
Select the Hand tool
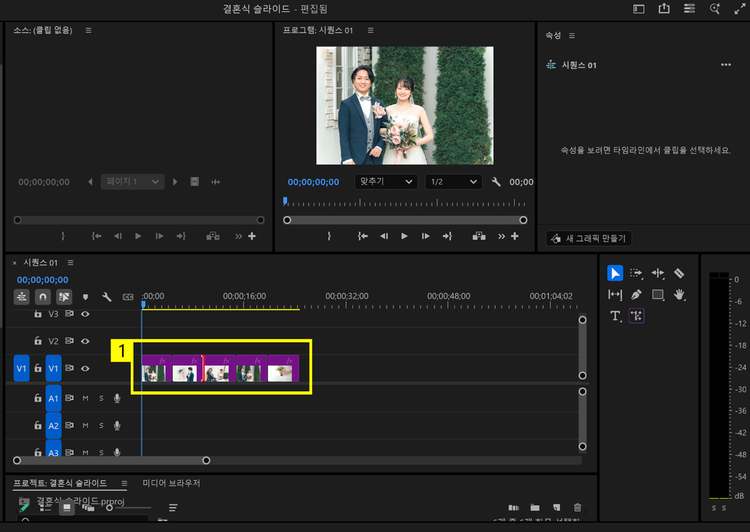[679, 295]
